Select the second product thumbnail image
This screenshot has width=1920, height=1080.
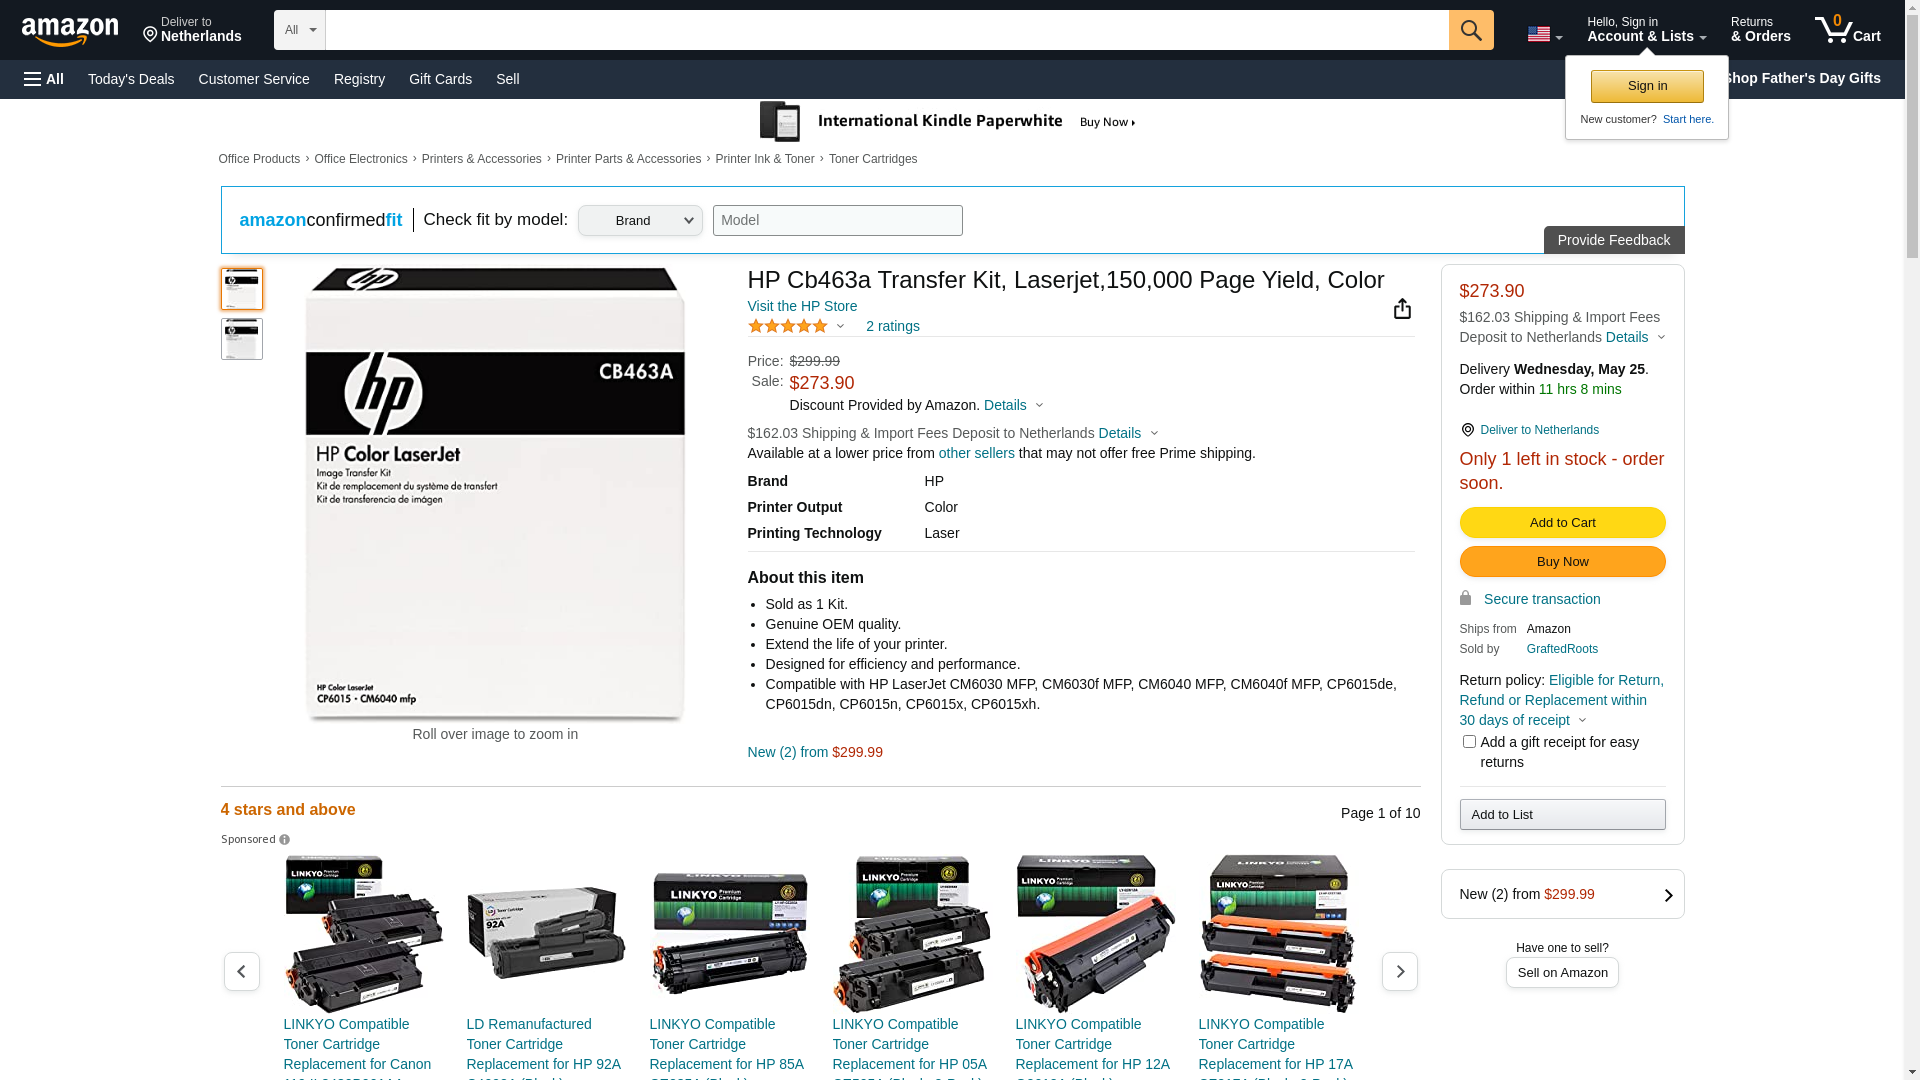pos(242,339)
